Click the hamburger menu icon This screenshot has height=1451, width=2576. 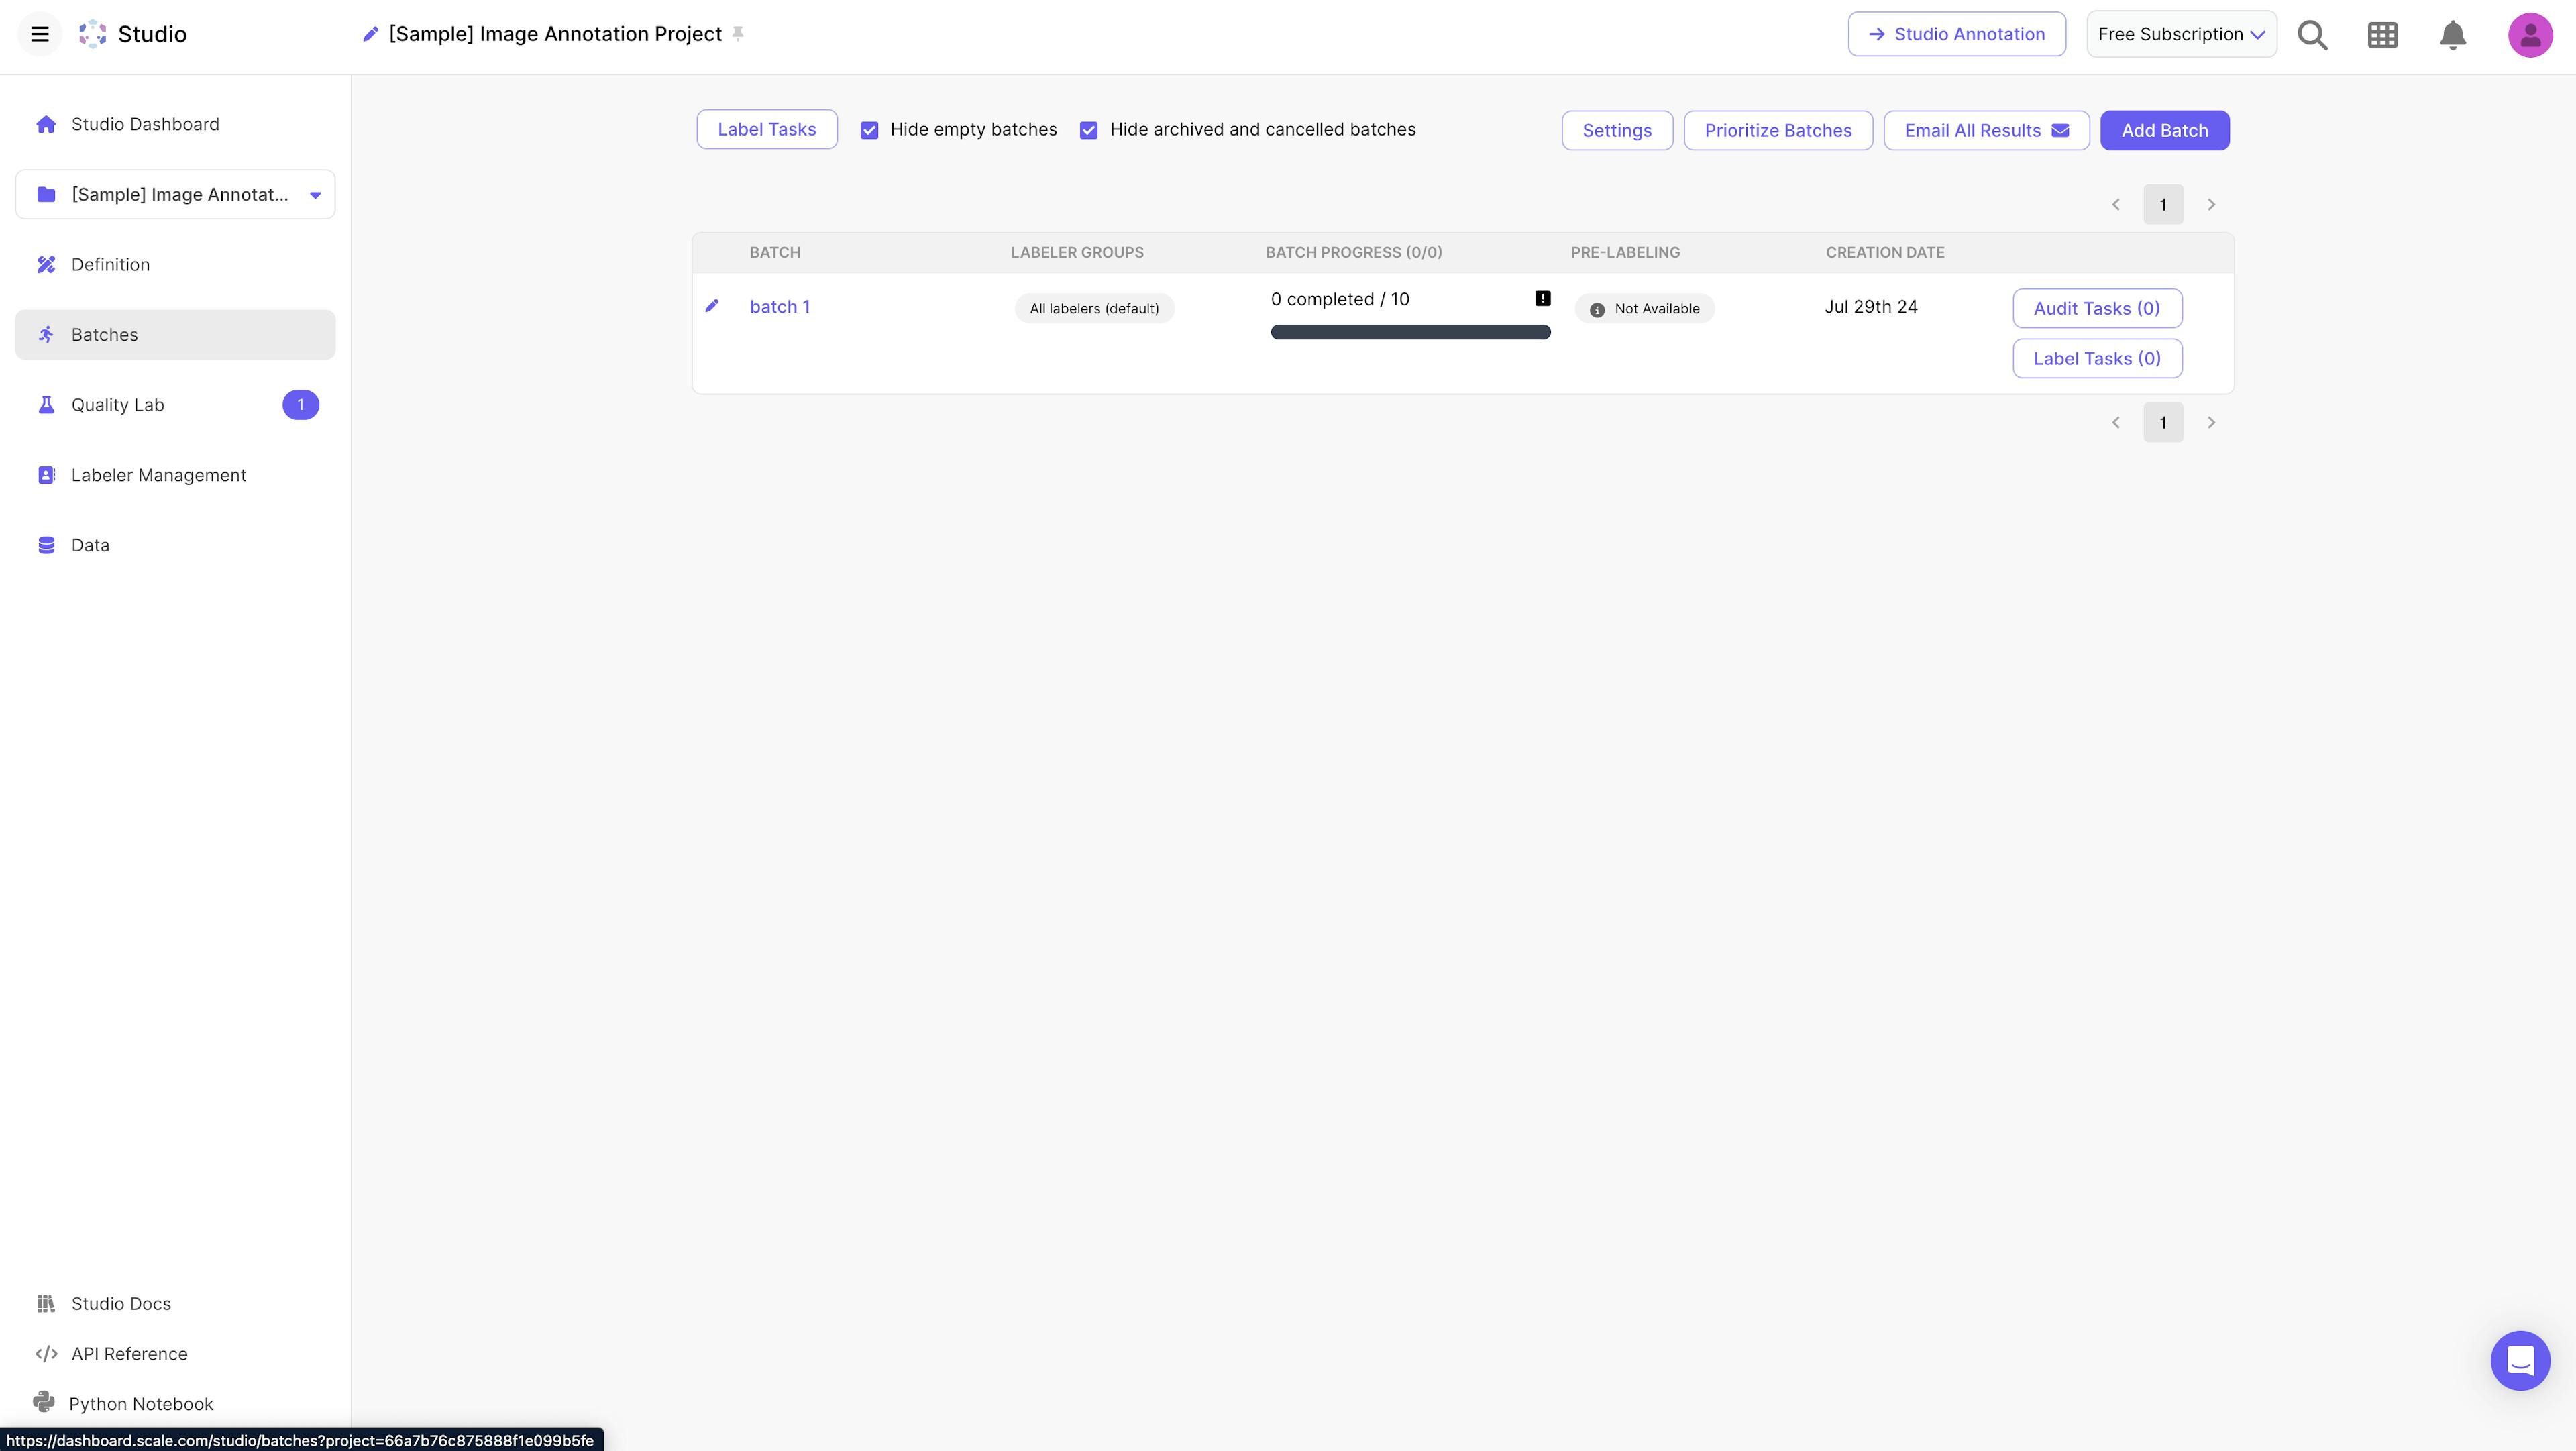coord(40,34)
